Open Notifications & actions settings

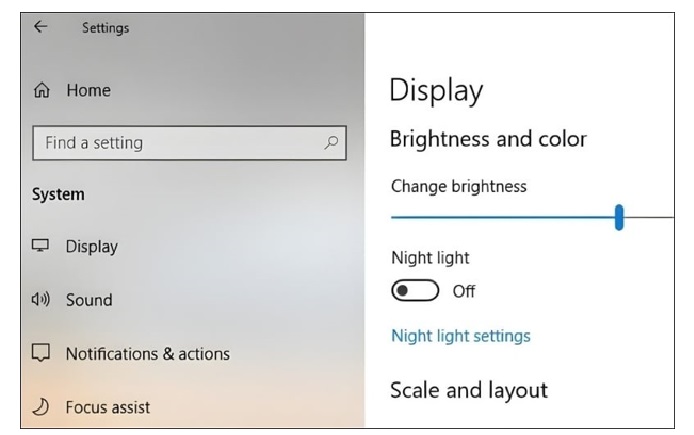pos(147,354)
